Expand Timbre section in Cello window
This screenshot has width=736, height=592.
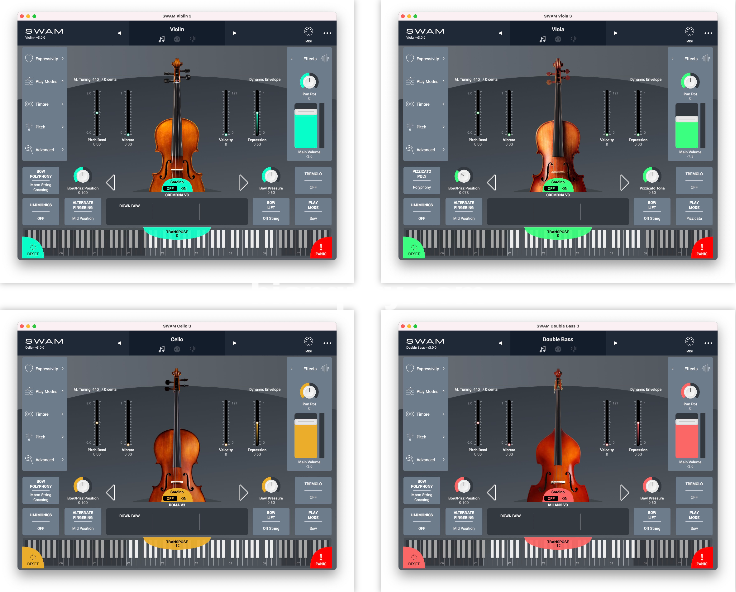pos(44,414)
